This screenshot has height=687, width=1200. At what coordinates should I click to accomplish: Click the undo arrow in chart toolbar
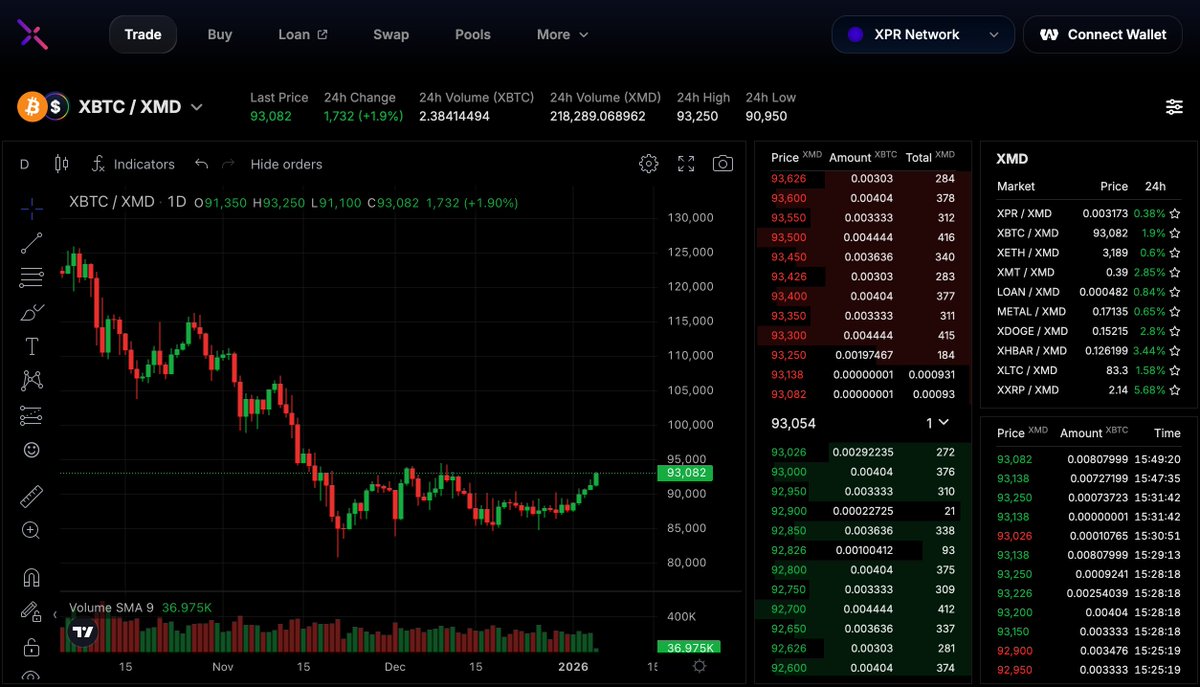(201, 164)
